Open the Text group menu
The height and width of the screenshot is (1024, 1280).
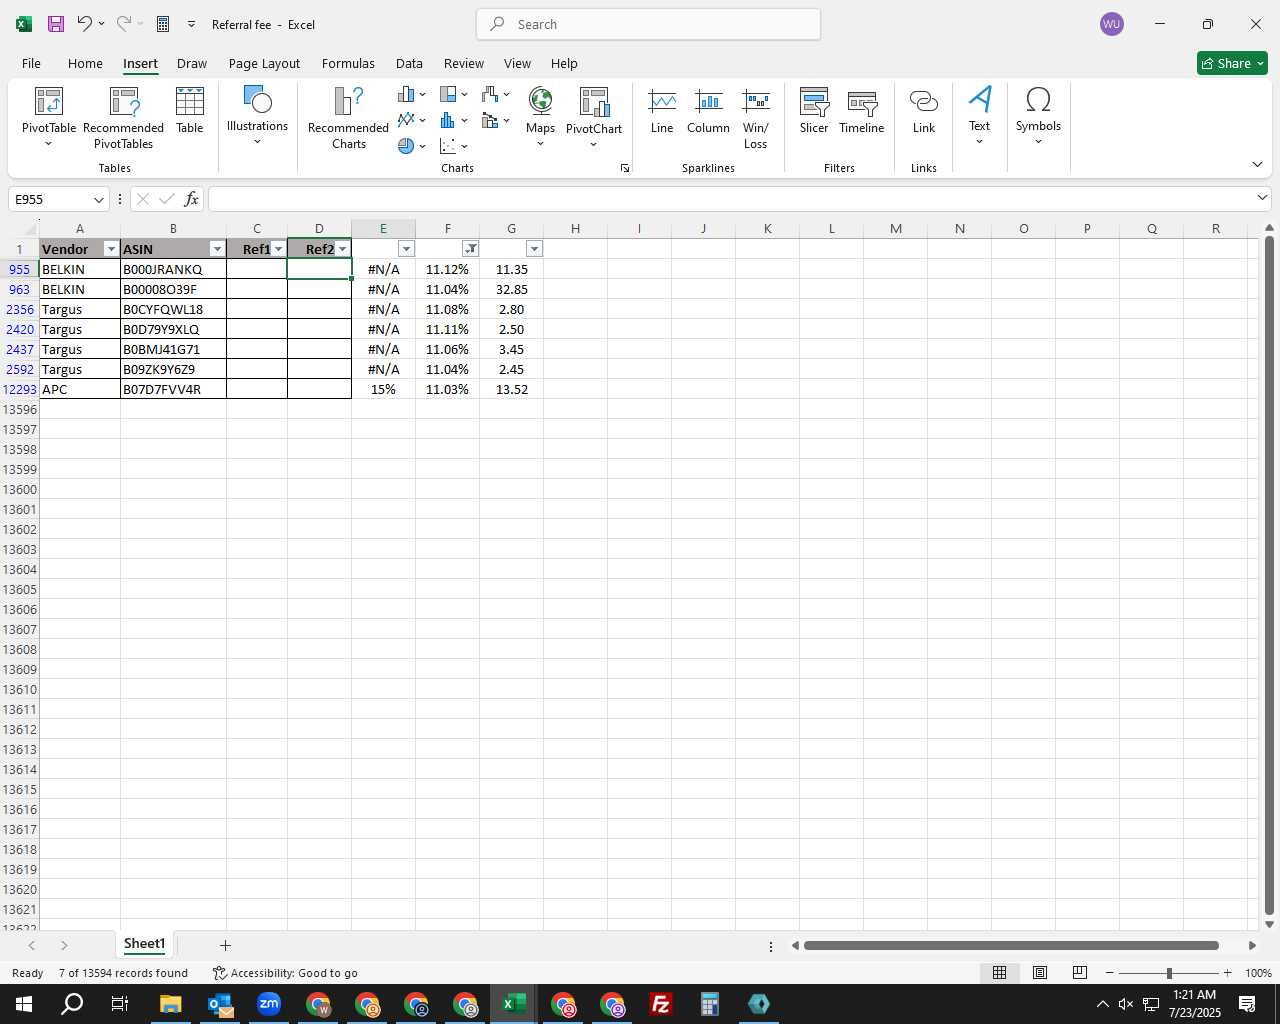(980, 115)
